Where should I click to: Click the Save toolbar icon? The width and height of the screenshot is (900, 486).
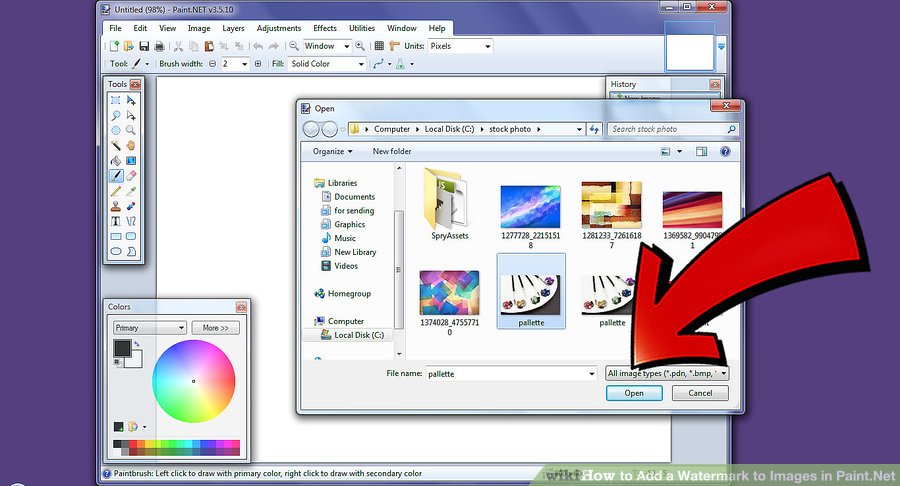(x=144, y=46)
